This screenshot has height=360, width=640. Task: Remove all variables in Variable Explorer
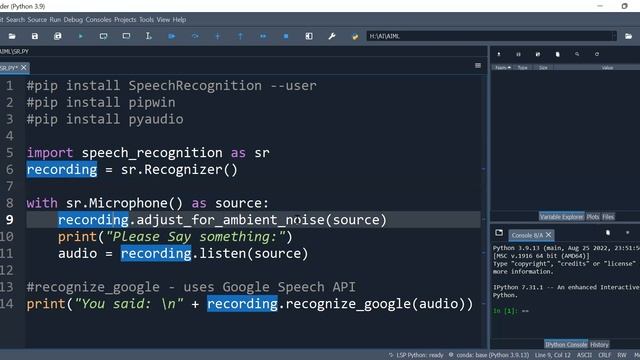tap(558, 54)
